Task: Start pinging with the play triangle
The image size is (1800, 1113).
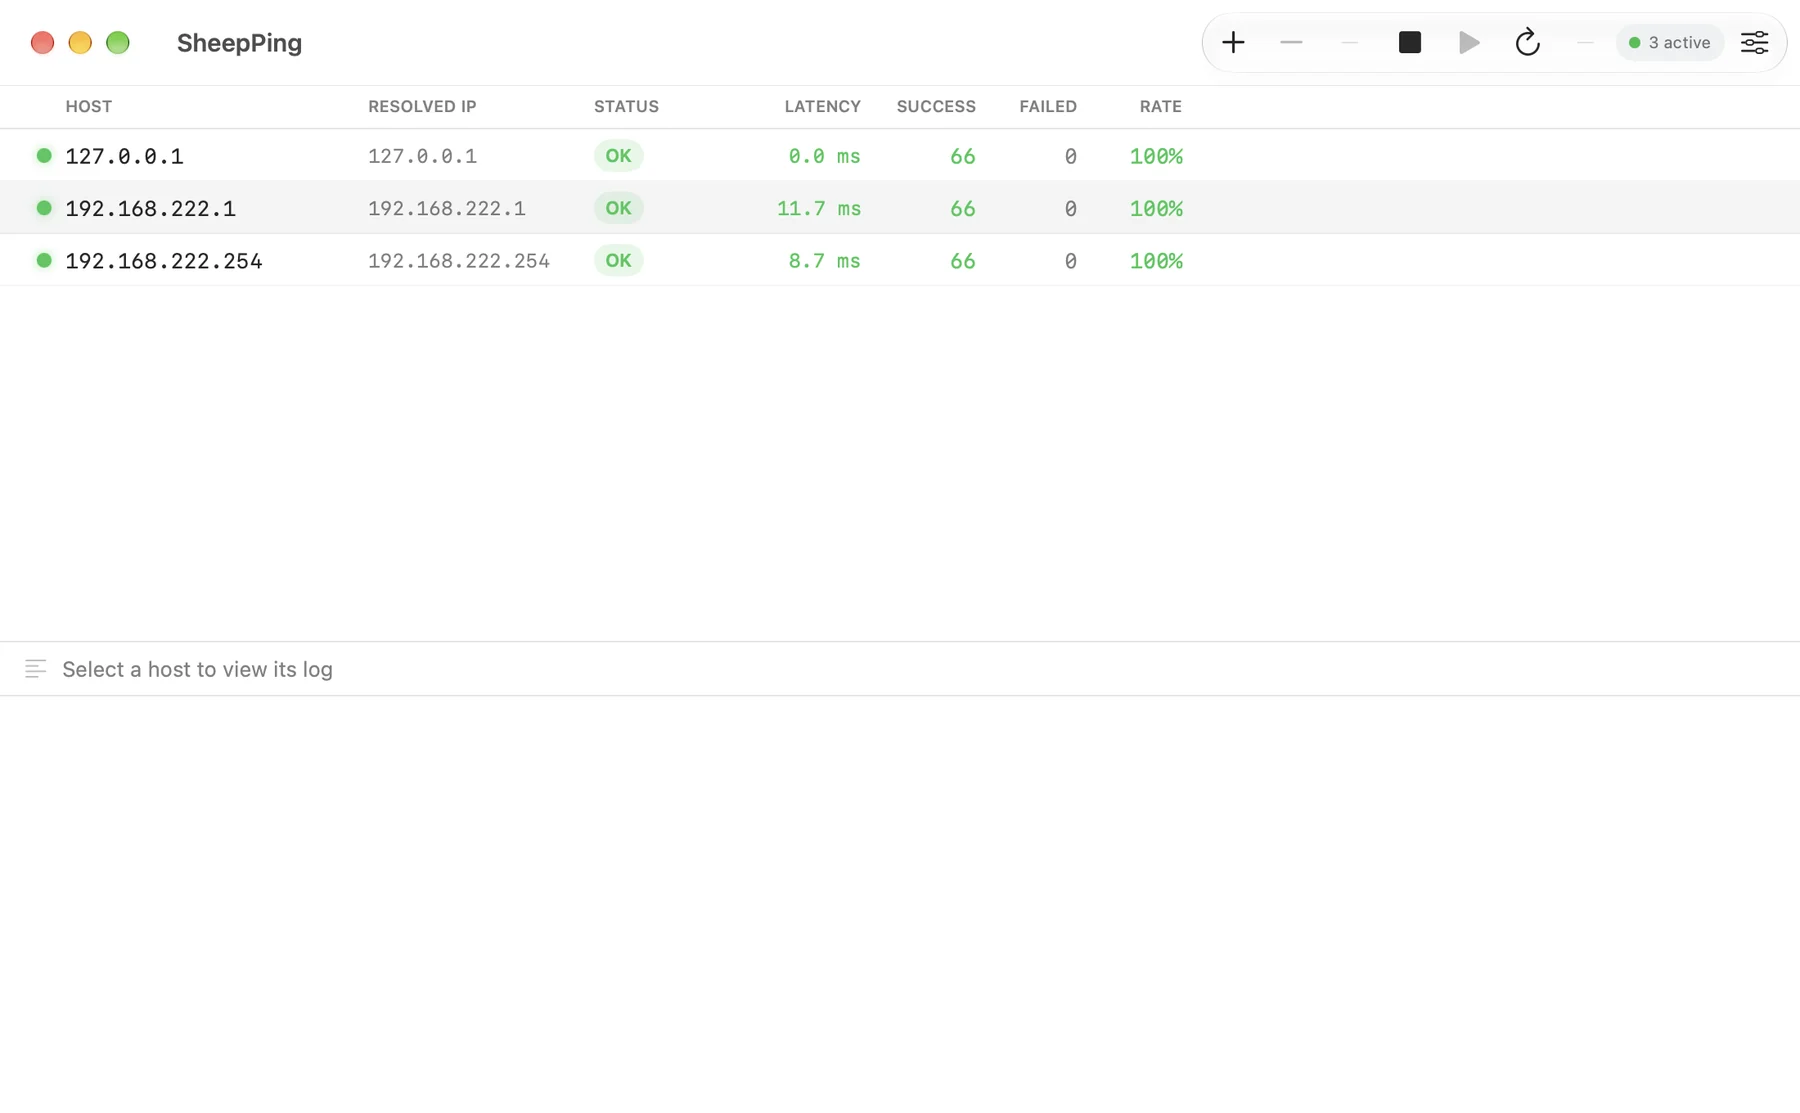Action: [1468, 42]
